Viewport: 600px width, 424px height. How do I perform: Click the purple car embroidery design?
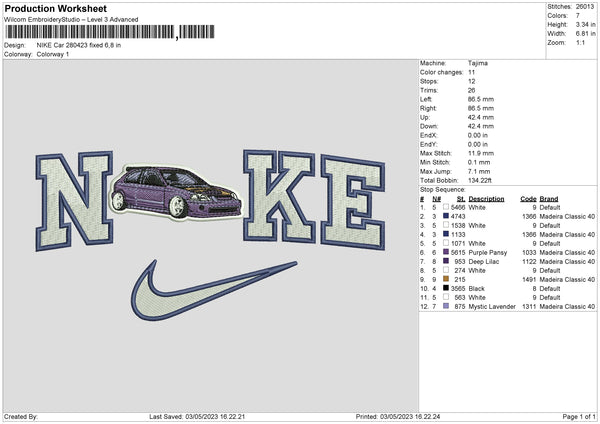[x=176, y=192]
